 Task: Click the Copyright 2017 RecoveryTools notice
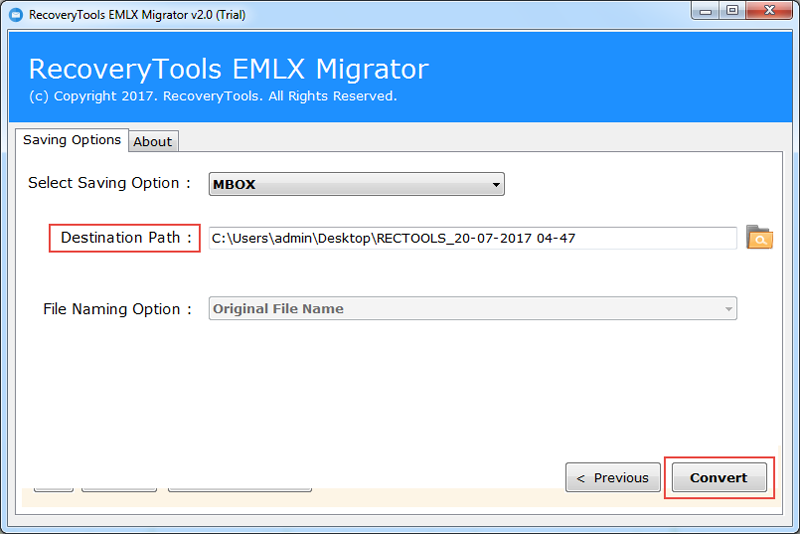click(213, 96)
